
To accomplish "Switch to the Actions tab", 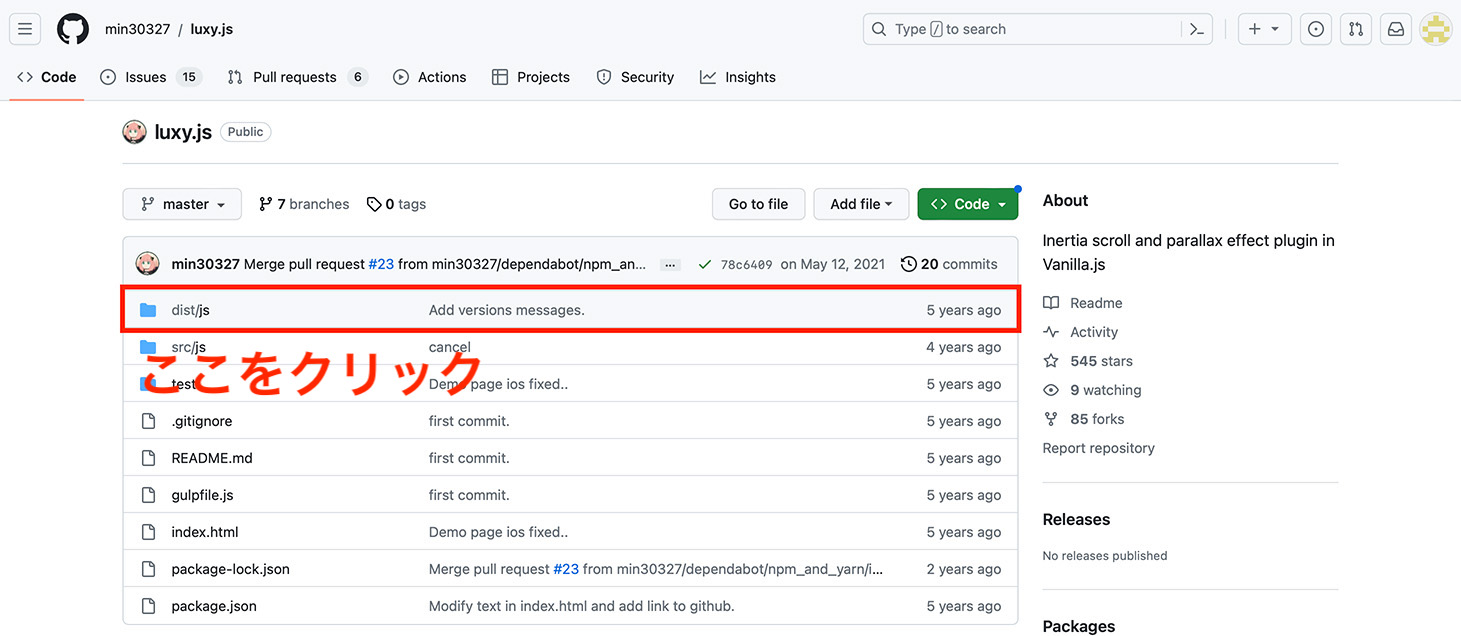I will (430, 77).
